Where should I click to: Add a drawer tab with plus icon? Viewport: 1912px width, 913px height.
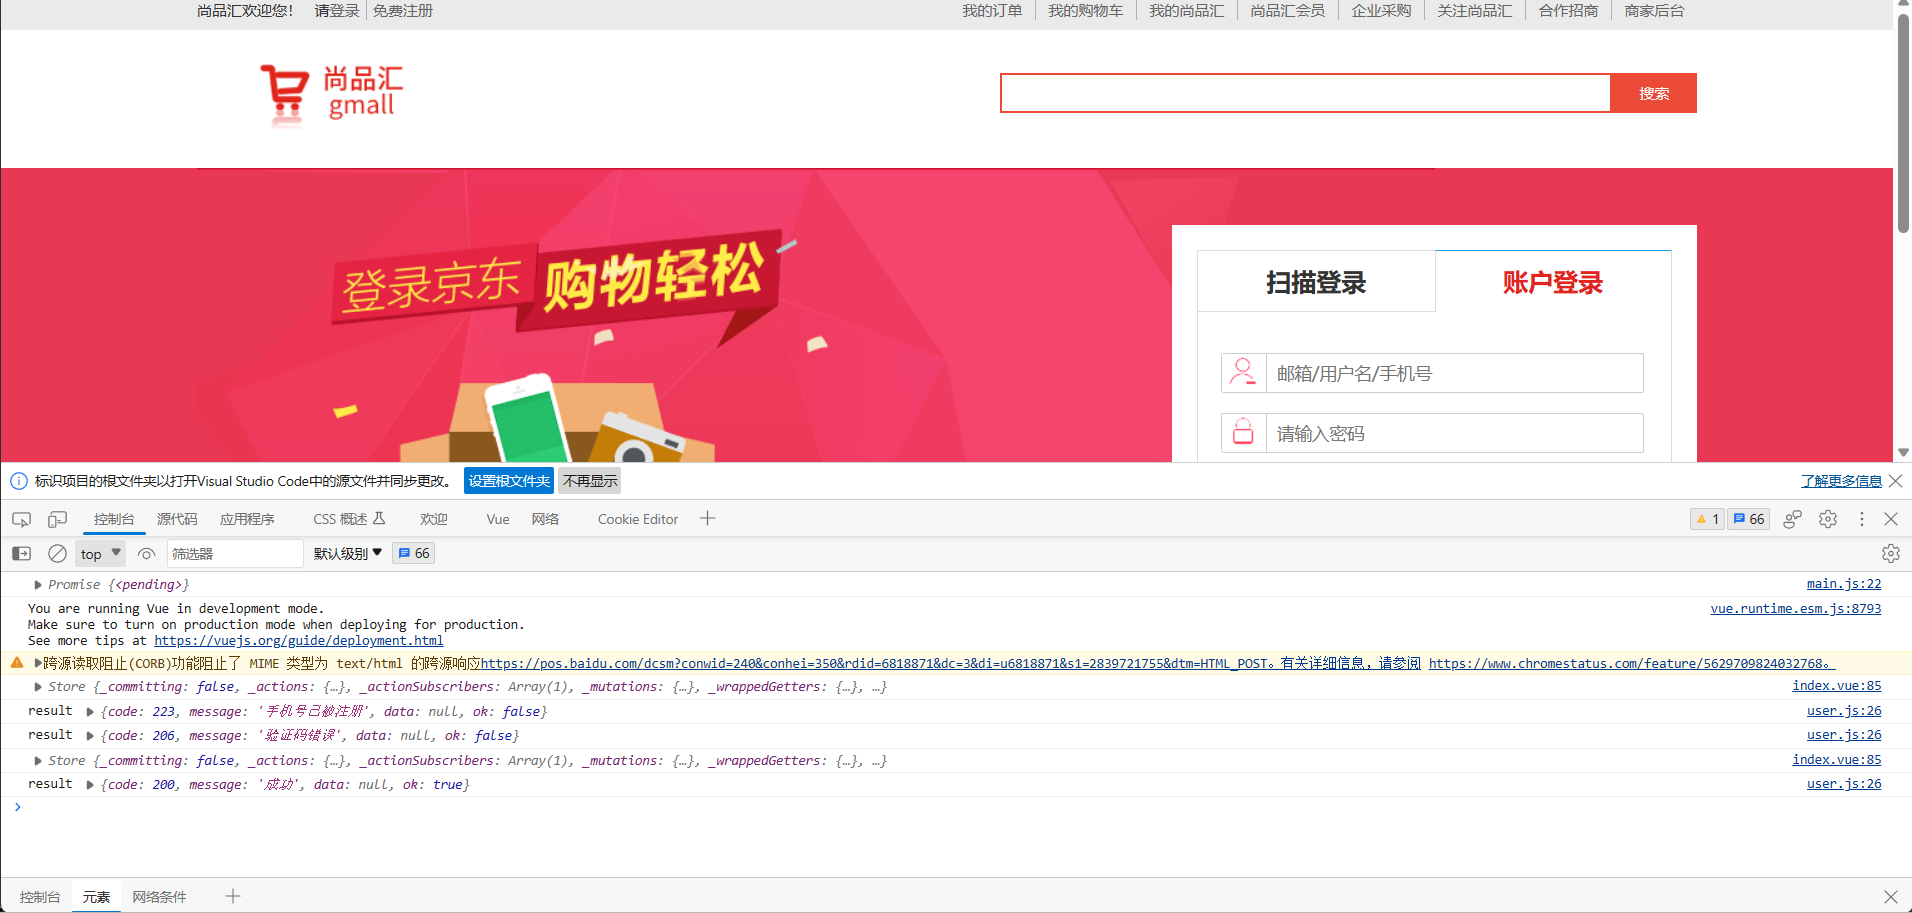233,896
